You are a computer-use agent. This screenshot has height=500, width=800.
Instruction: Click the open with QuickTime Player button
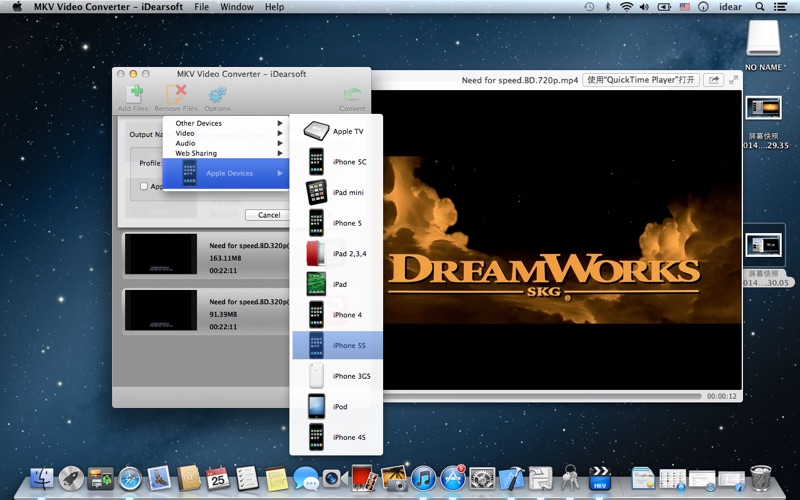point(641,80)
